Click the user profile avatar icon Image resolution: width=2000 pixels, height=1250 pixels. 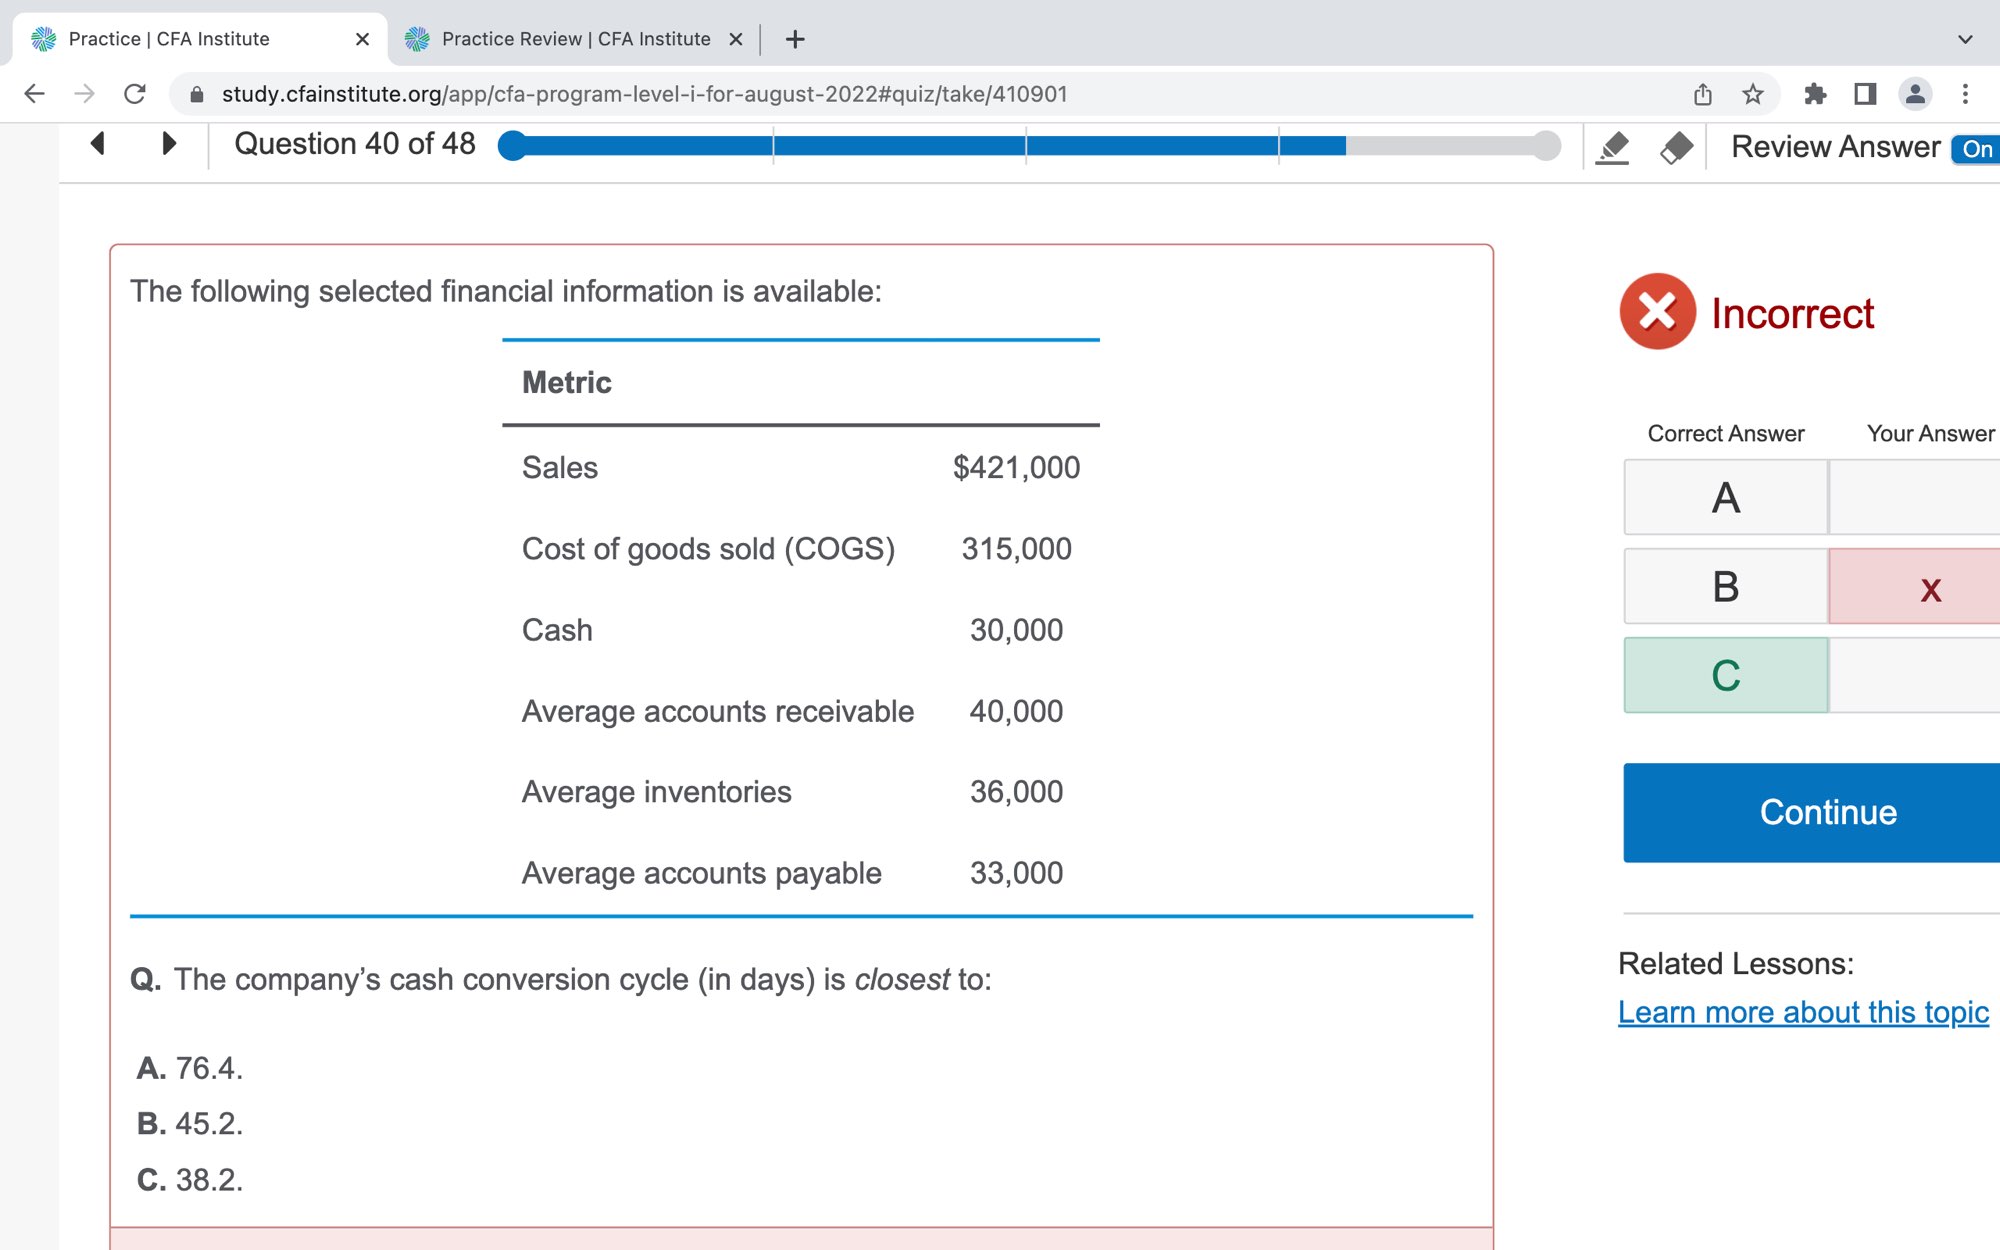pyautogui.click(x=1915, y=94)
